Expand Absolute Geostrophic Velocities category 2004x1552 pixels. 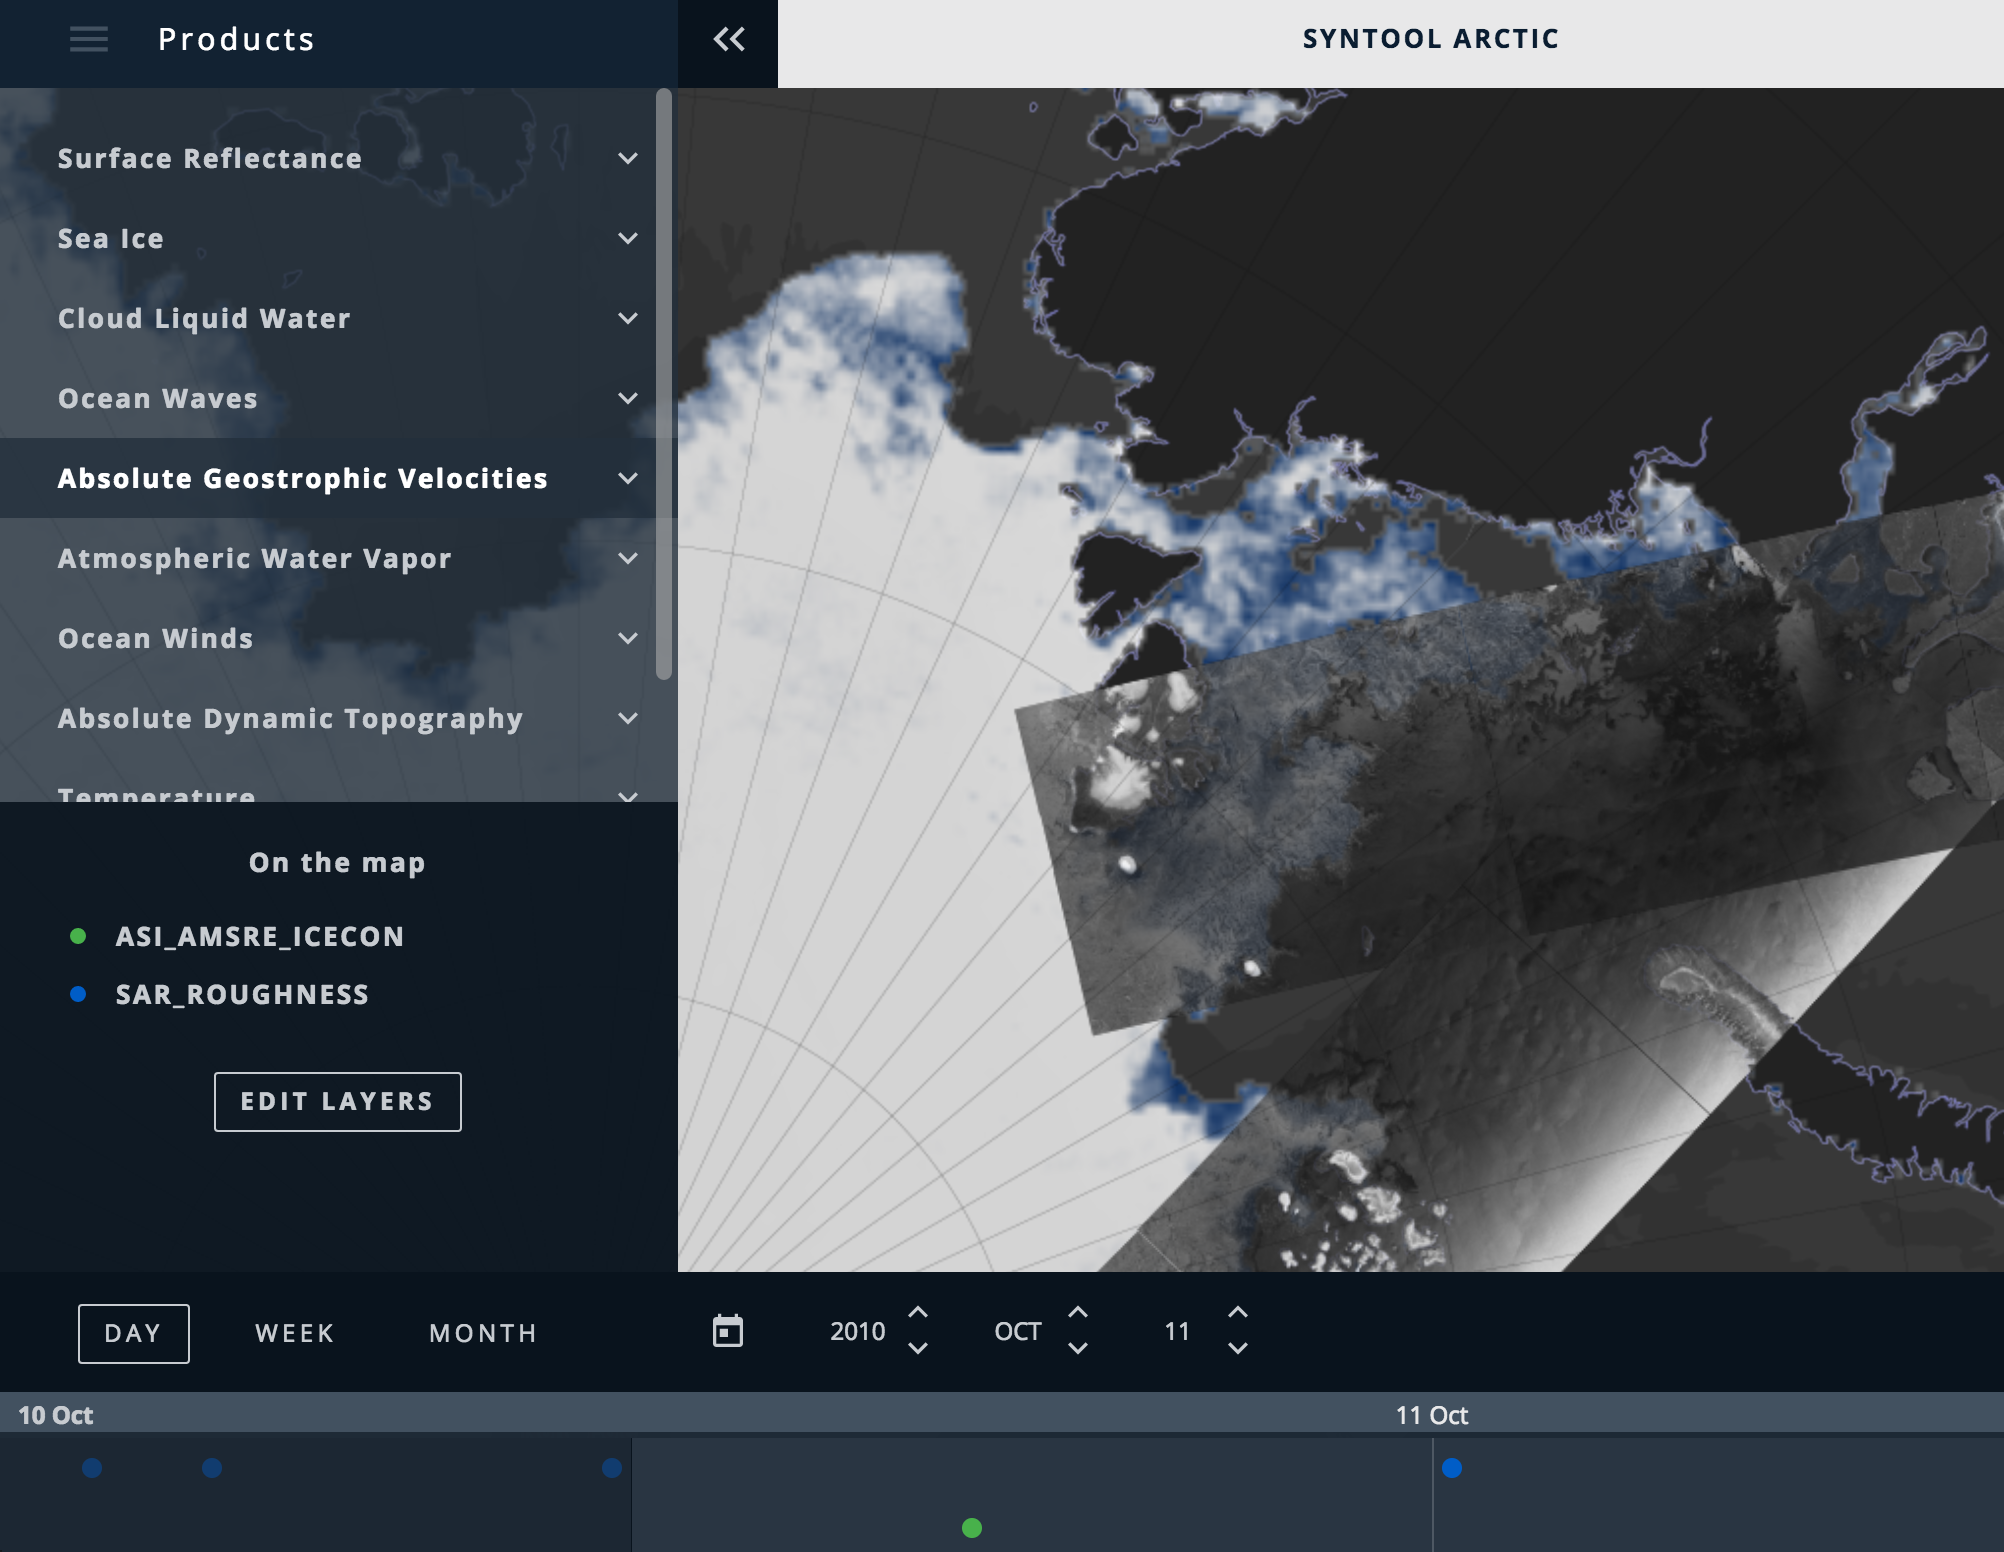[x=628, y=478]
